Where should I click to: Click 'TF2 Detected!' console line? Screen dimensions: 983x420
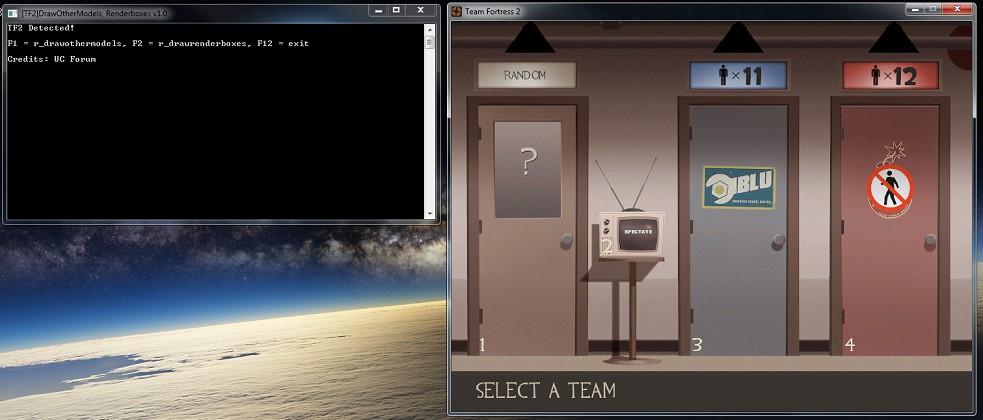(41, 28)
